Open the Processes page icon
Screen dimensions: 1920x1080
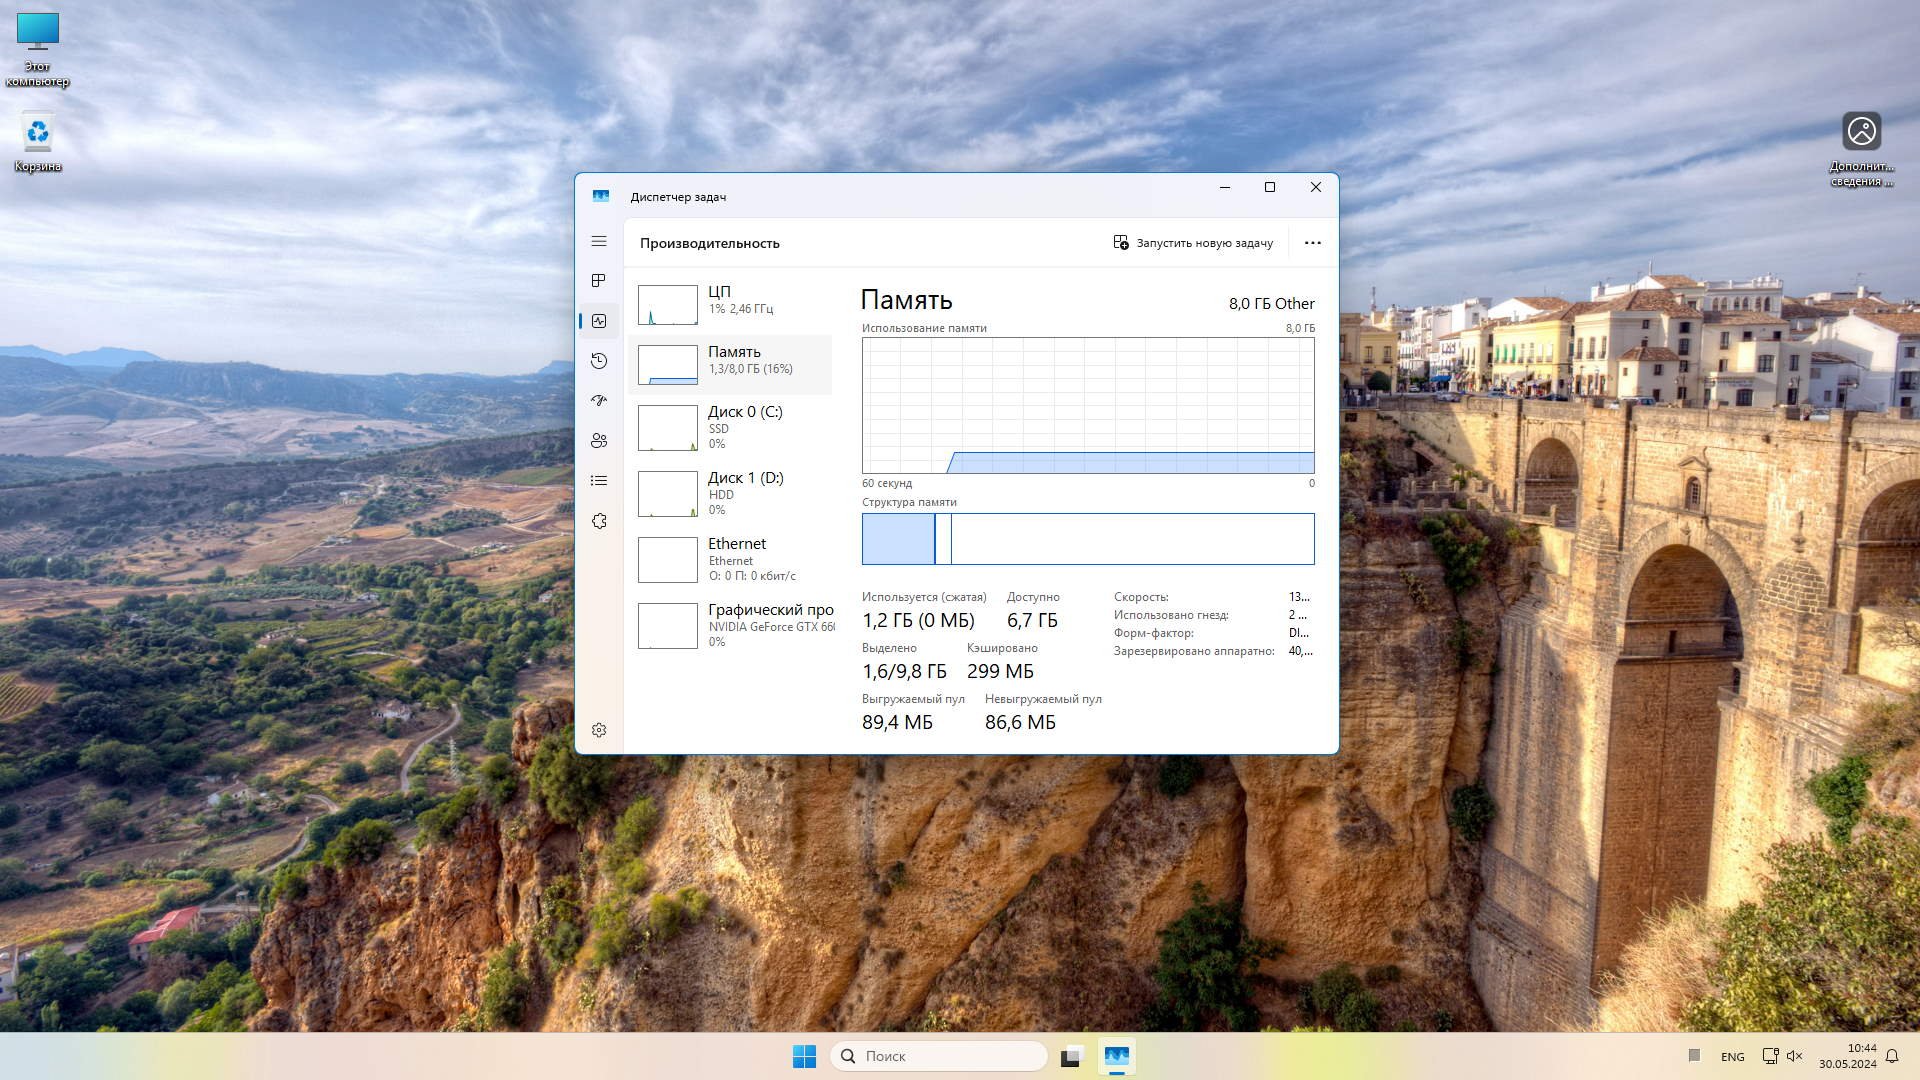[x=599, y=281]
